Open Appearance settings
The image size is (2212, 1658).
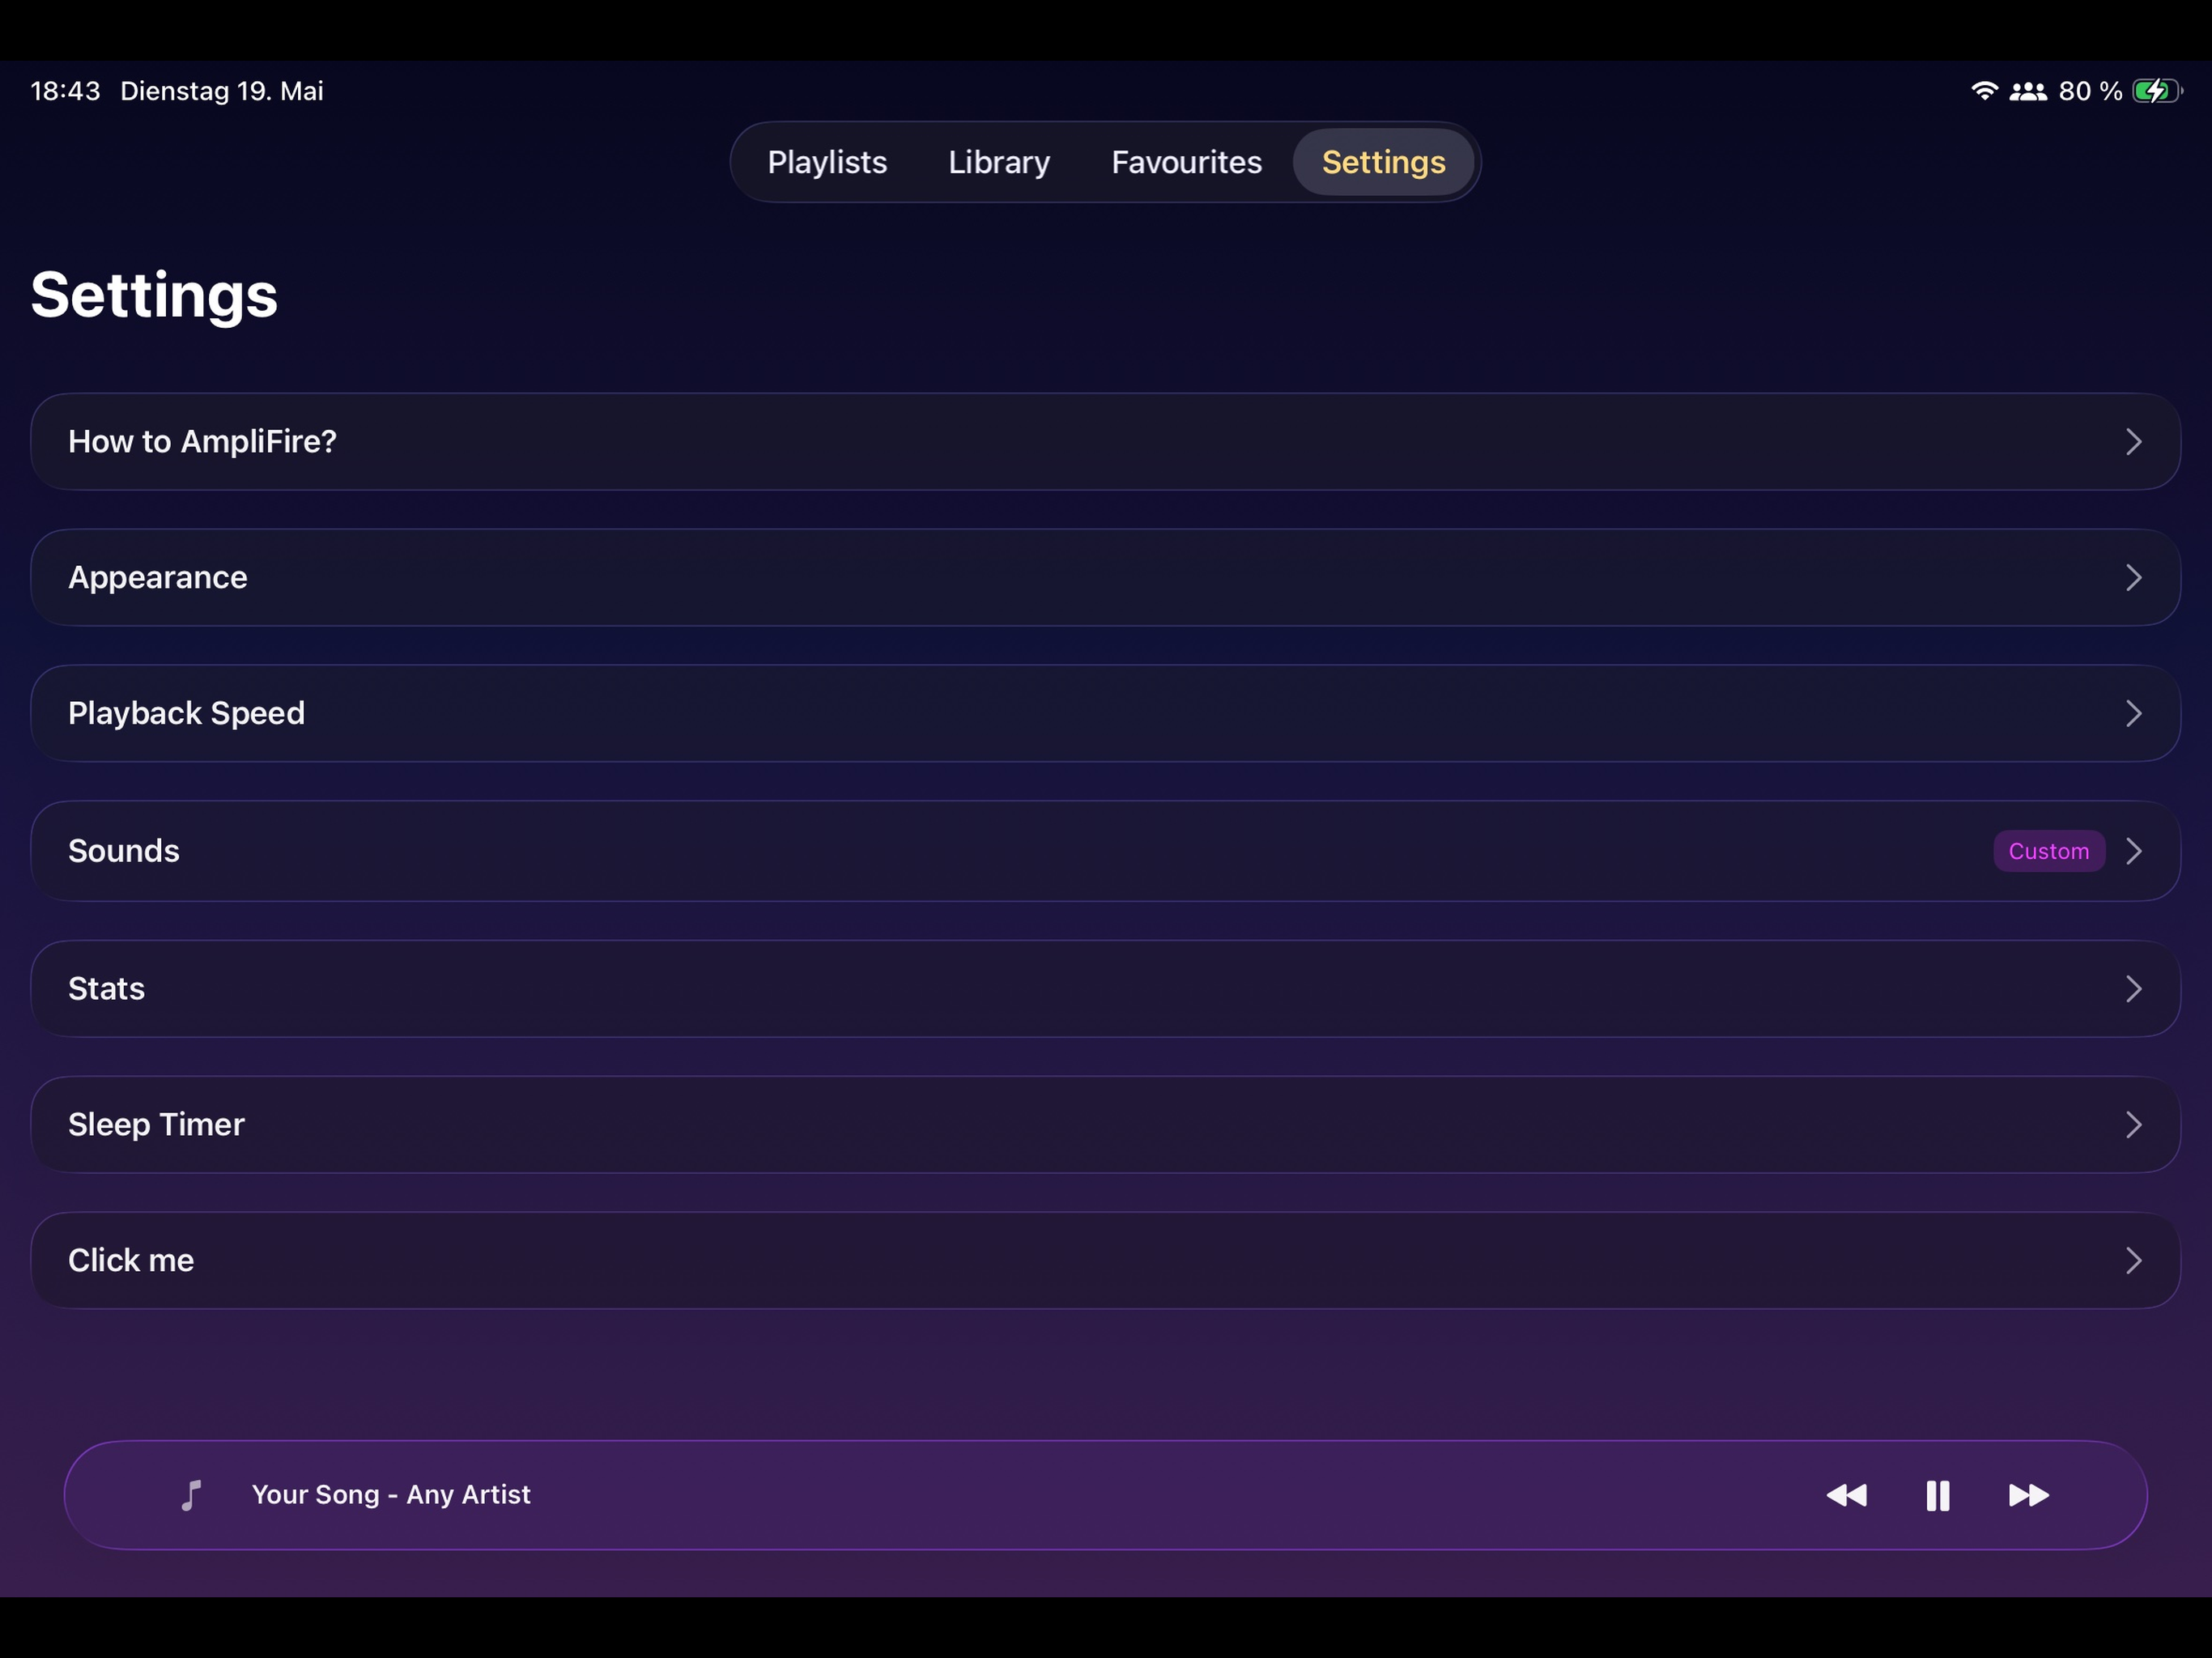pos(1105,577)
